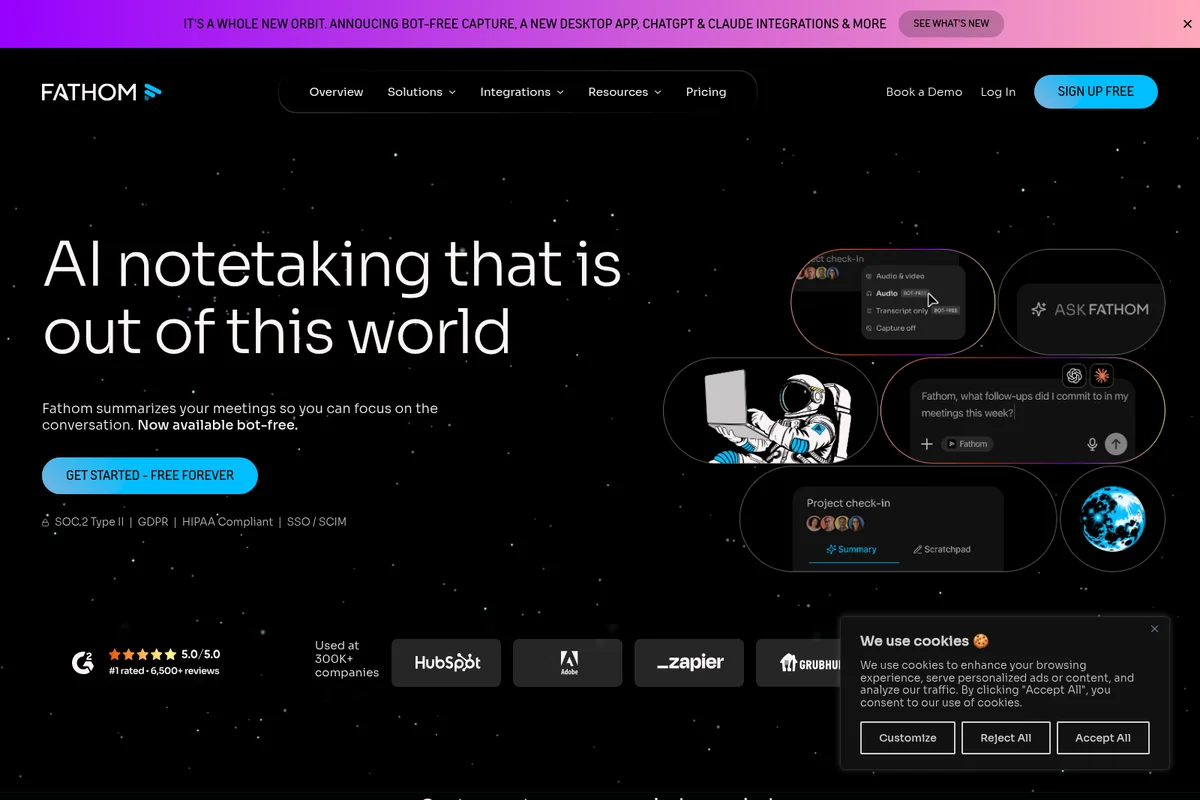1200x800 pixels.
Task: Click the Log In link
Action: pos(998,92)
